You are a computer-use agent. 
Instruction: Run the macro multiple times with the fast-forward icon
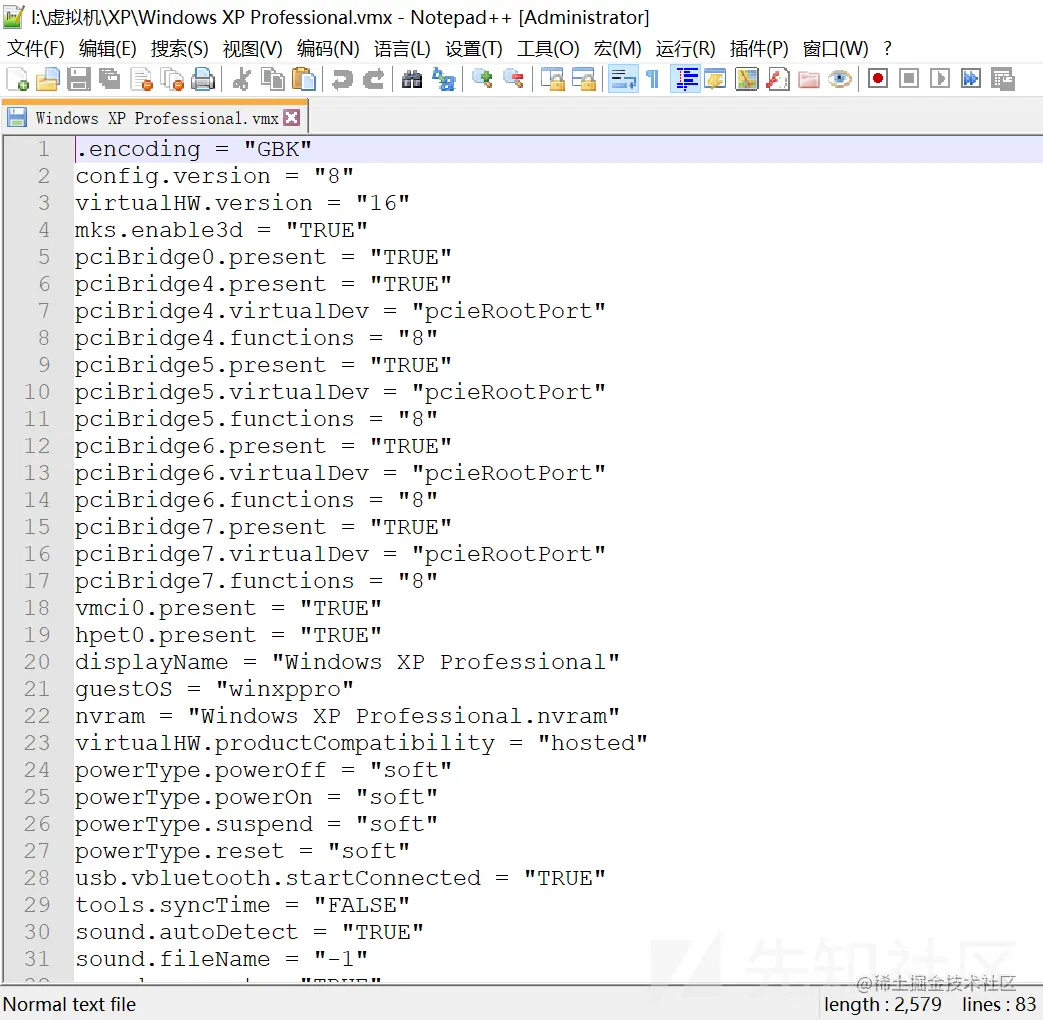971,79
